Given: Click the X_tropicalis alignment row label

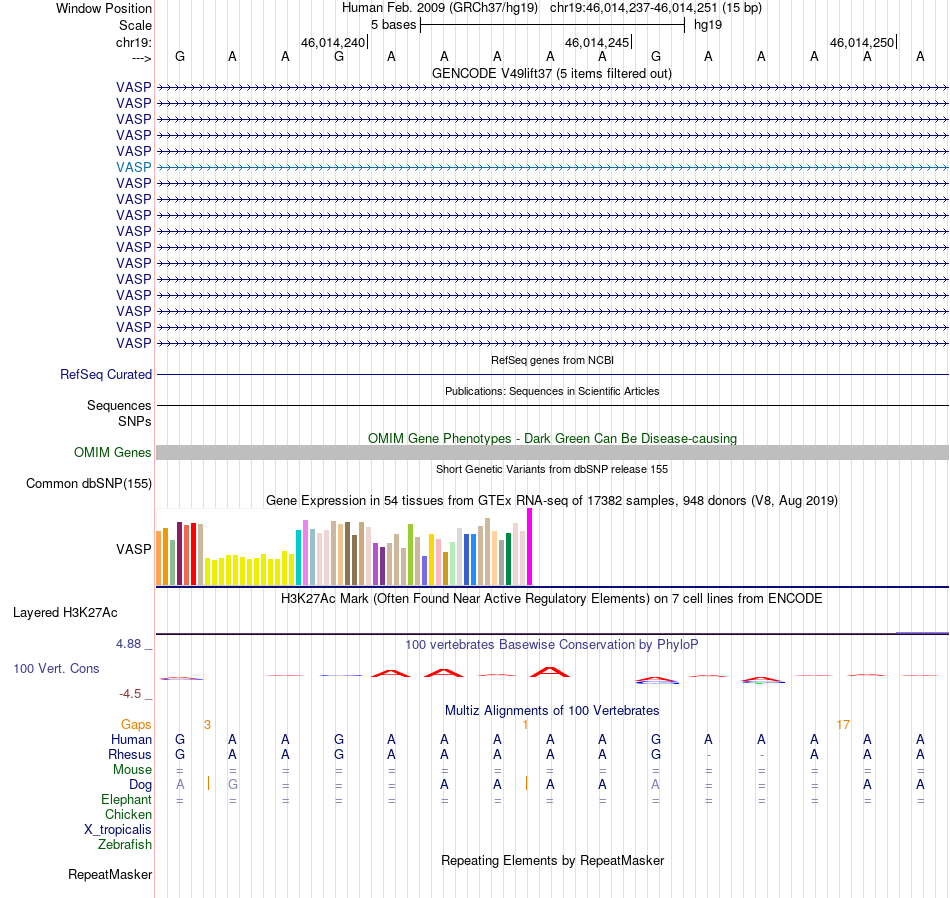Looking at the screenshot, I should (118, 830).
